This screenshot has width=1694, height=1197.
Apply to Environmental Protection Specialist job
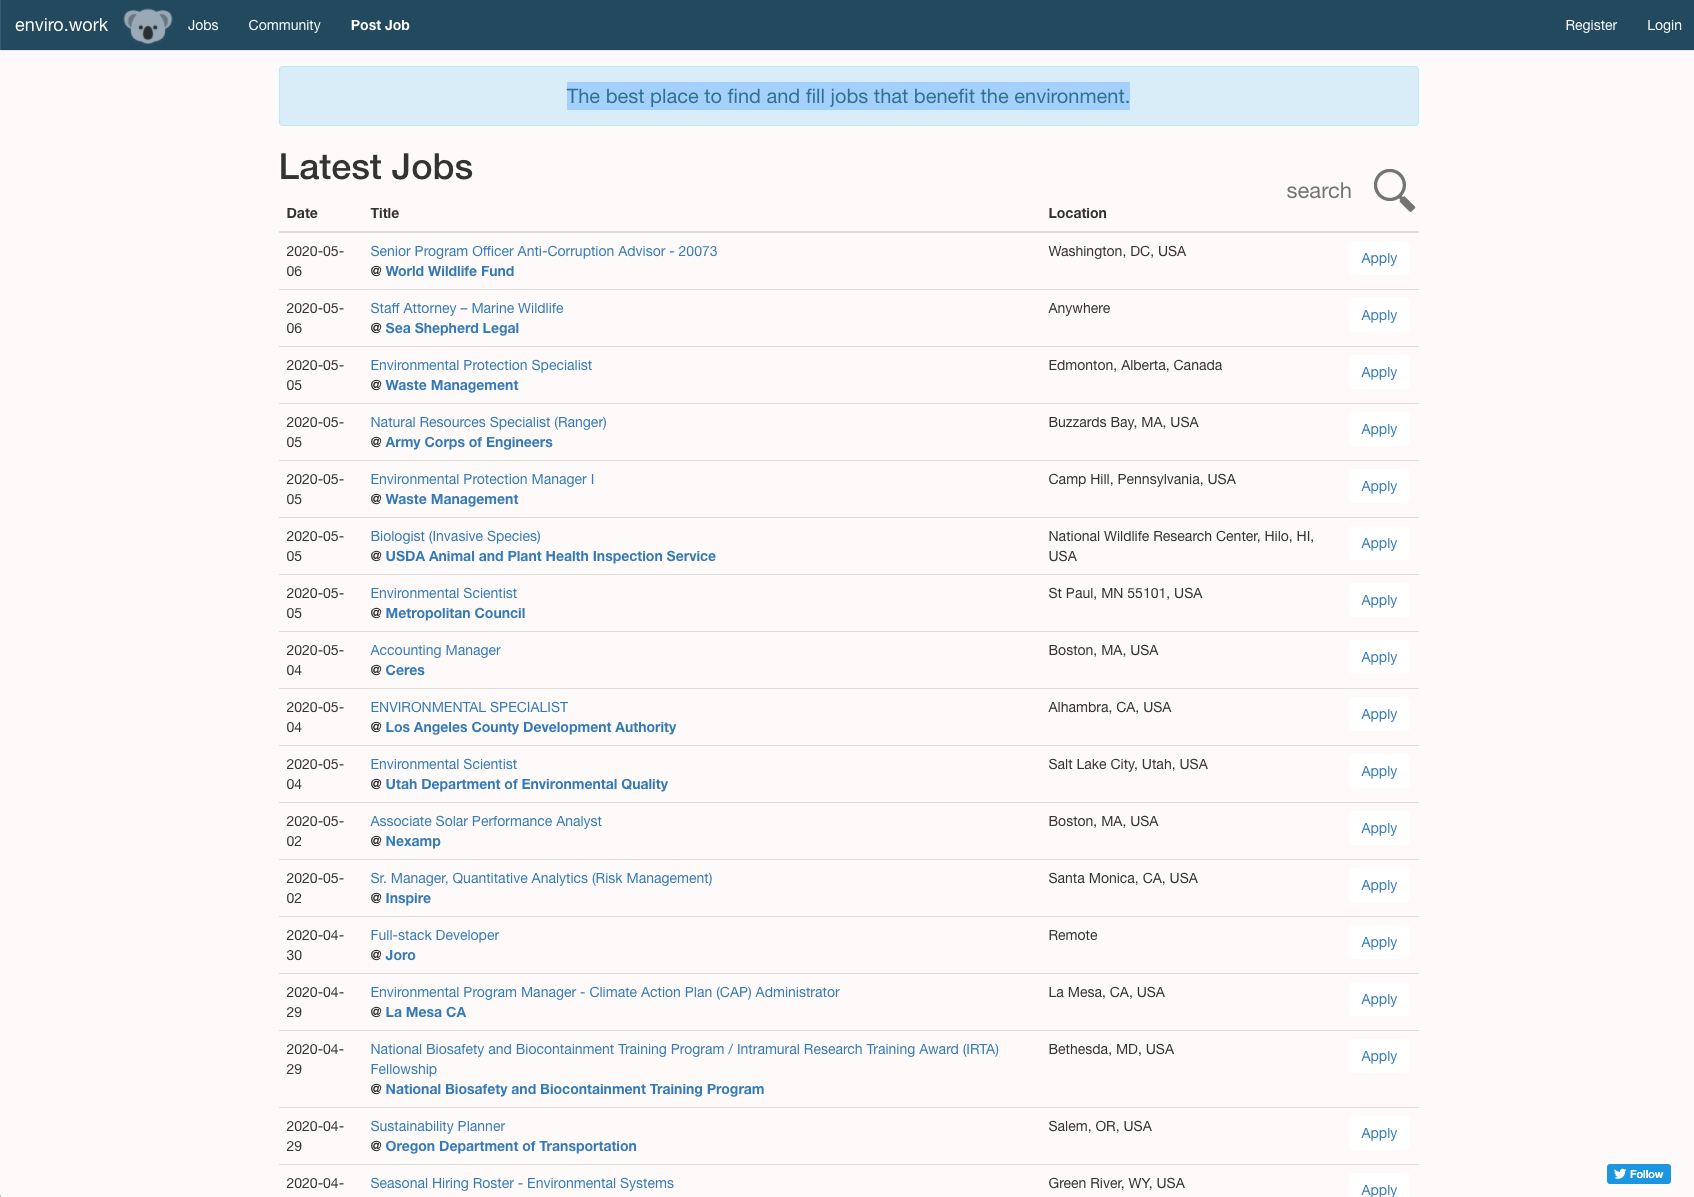coord(1378,372)
